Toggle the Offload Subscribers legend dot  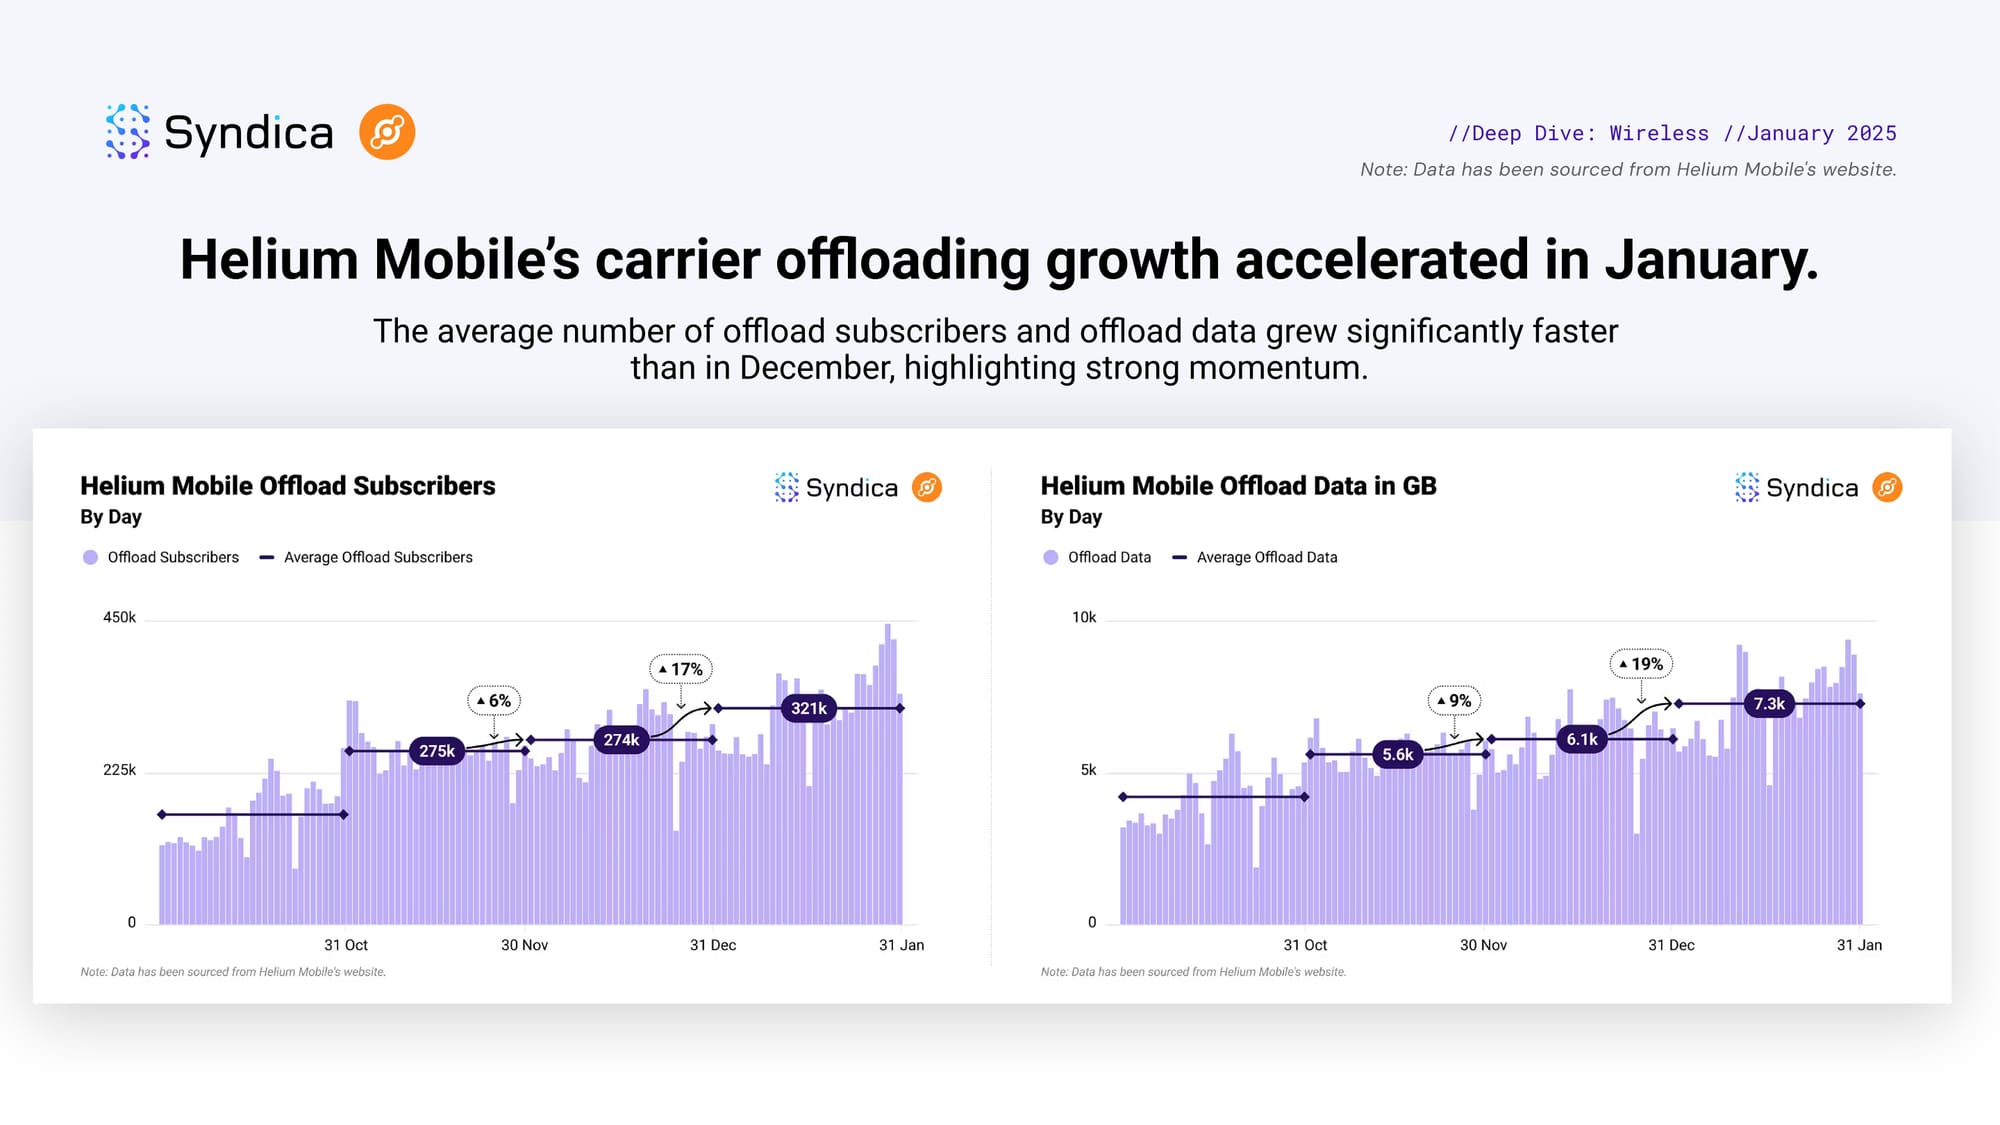pyautogui.click(x=90, y=557)
